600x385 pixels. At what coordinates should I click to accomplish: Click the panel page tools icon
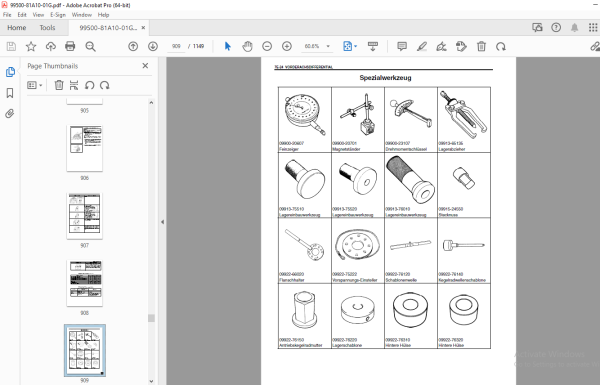click(74, 85)
